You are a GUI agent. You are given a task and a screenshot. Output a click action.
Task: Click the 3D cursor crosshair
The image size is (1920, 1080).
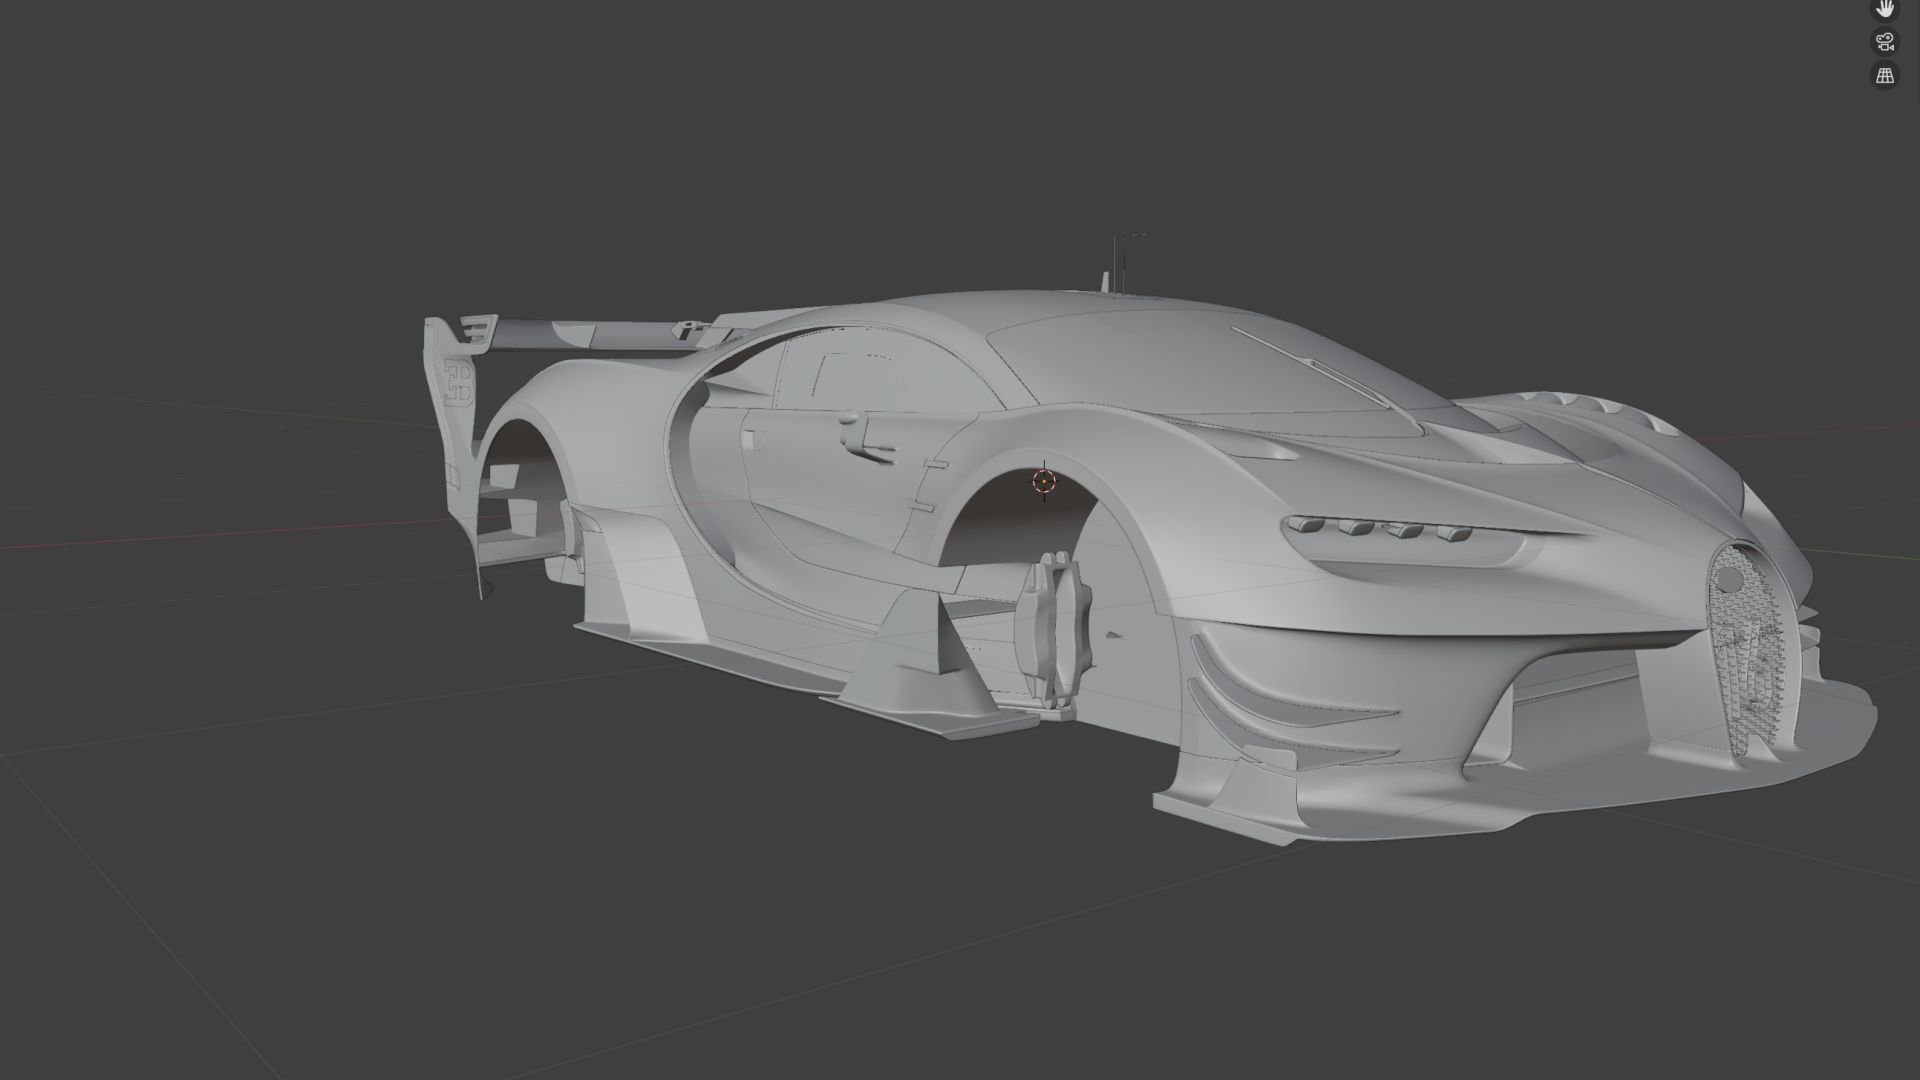1044,481
